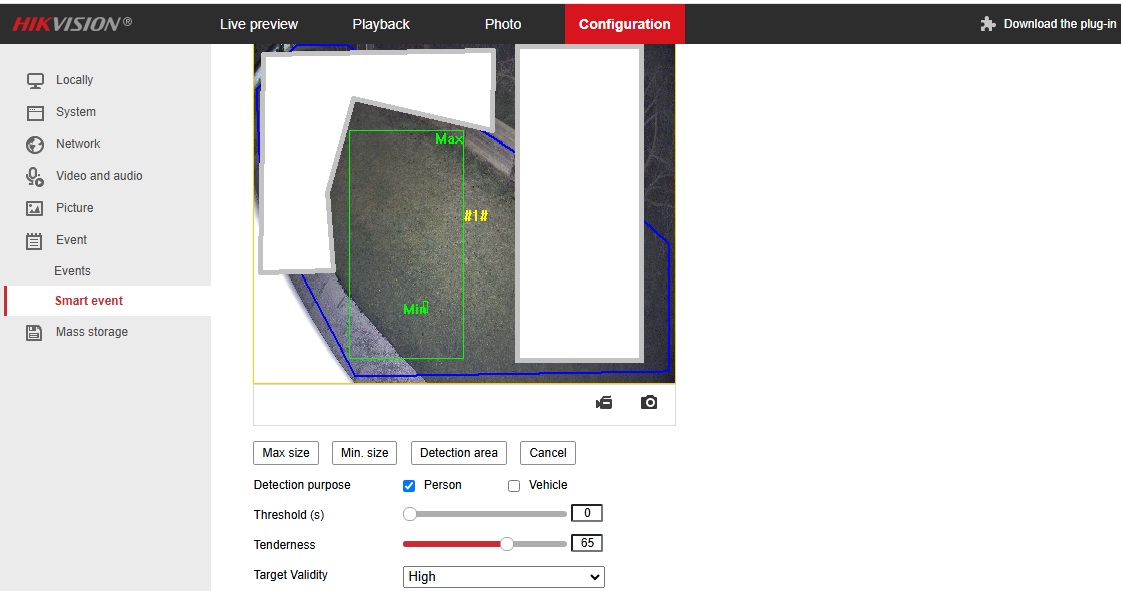The height and width of the screenshot is (591, 1121).
Task: Click the plug-in puzzle piece icon
Action: [988, 24]
